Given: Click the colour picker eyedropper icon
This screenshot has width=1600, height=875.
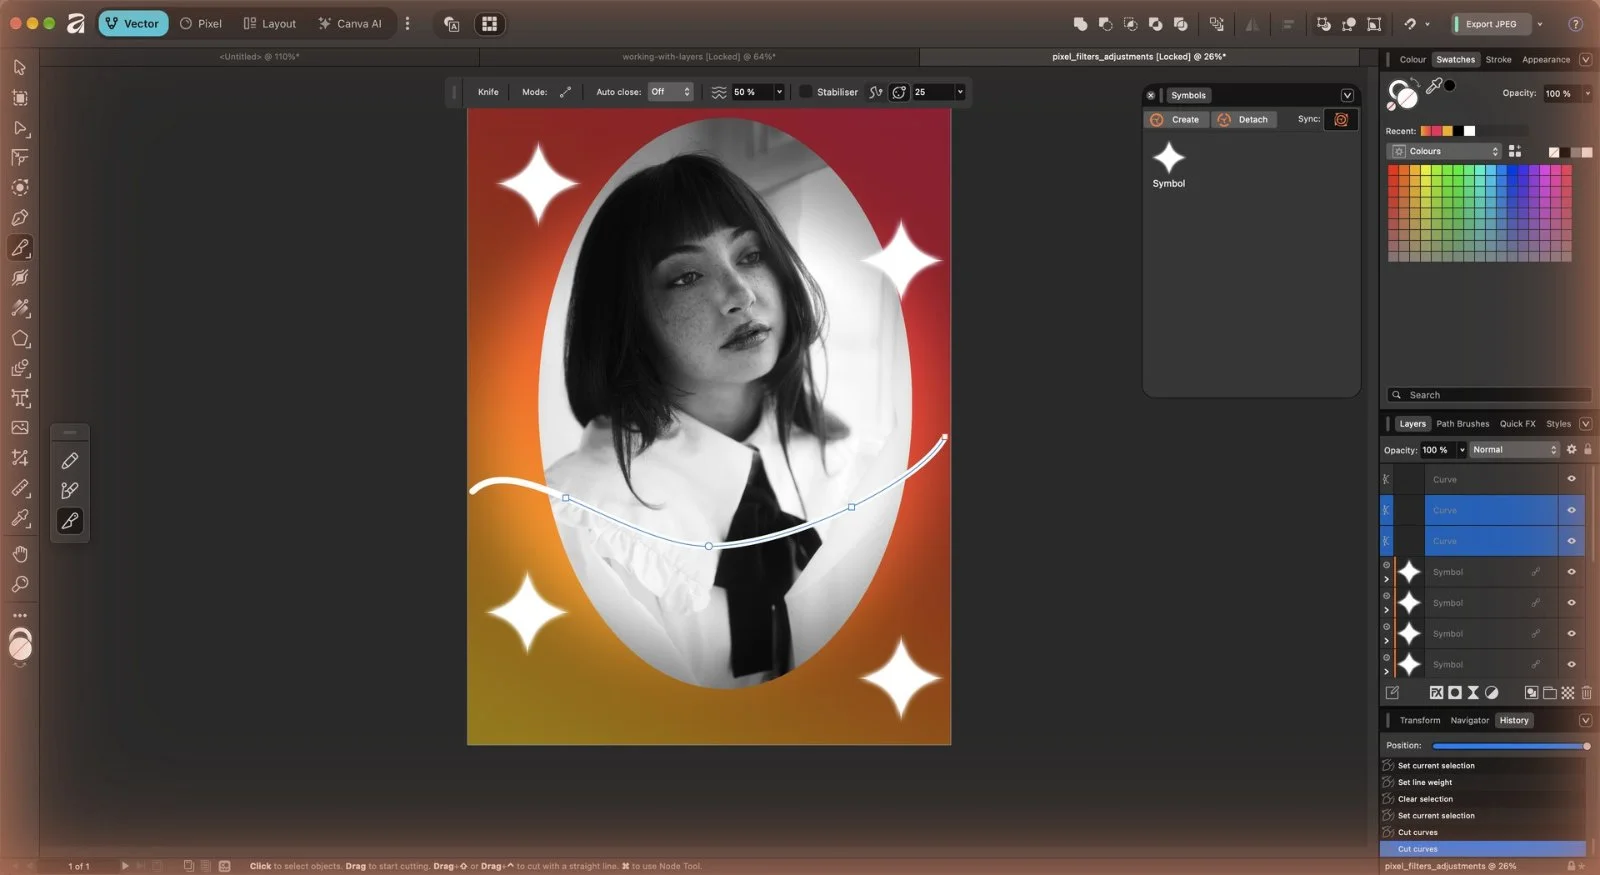Looking at the screenshot, I should 1434,87.
